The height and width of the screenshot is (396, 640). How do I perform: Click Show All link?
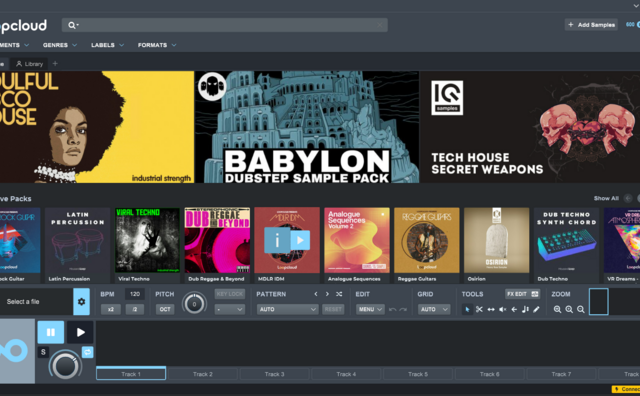tap(606, 198)
